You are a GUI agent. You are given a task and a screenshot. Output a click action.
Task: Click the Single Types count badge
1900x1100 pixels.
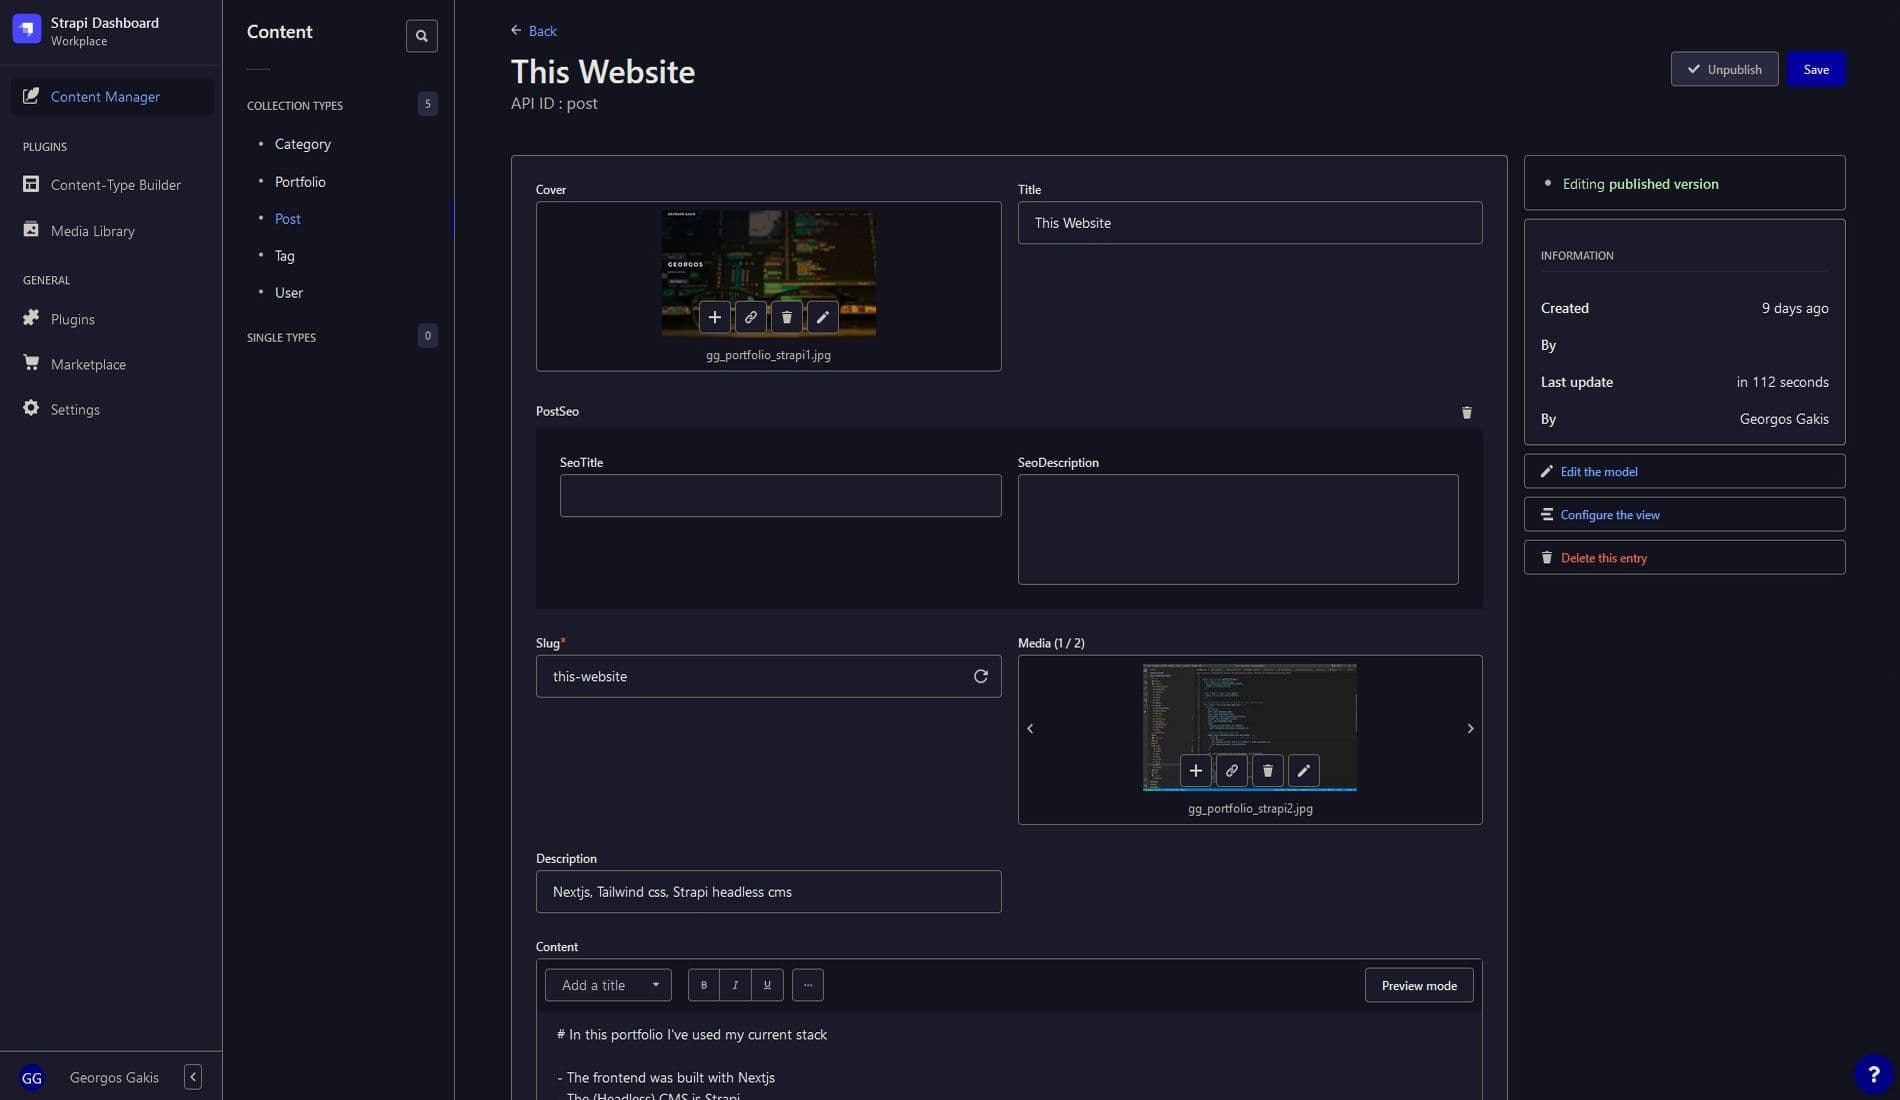coord(427,336)
